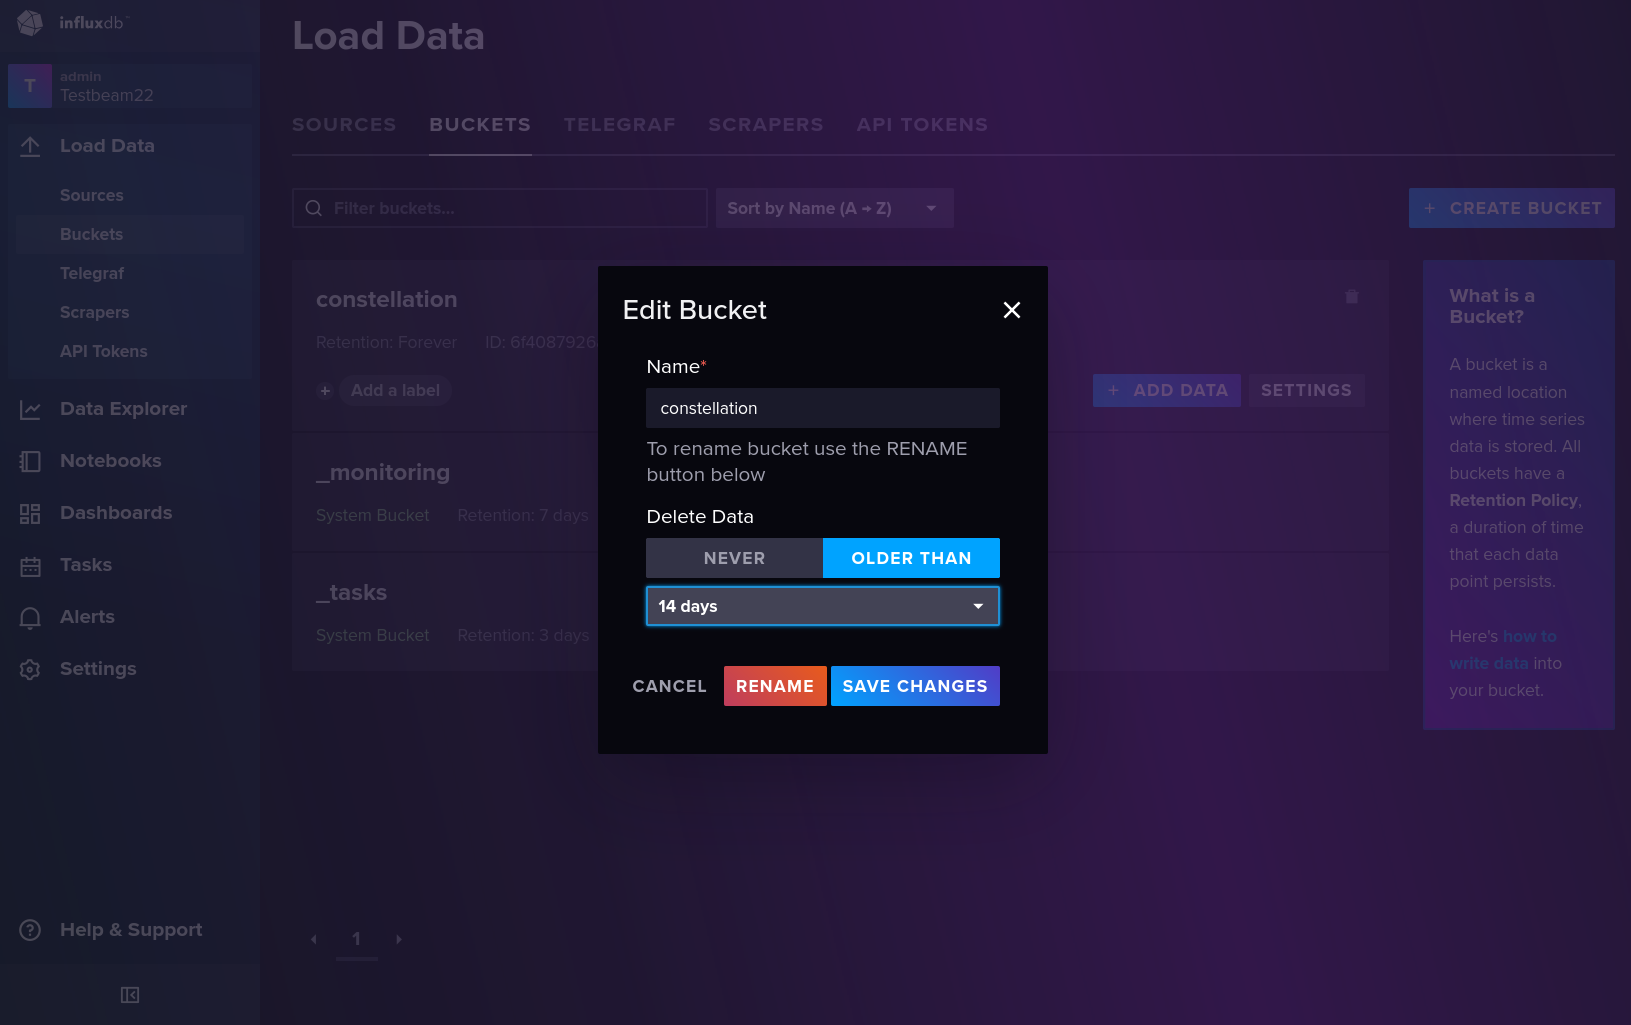The width and height of the screenshot is (1631, 1025).
Task: Click Retention: 3 days text
Action: 523,636
